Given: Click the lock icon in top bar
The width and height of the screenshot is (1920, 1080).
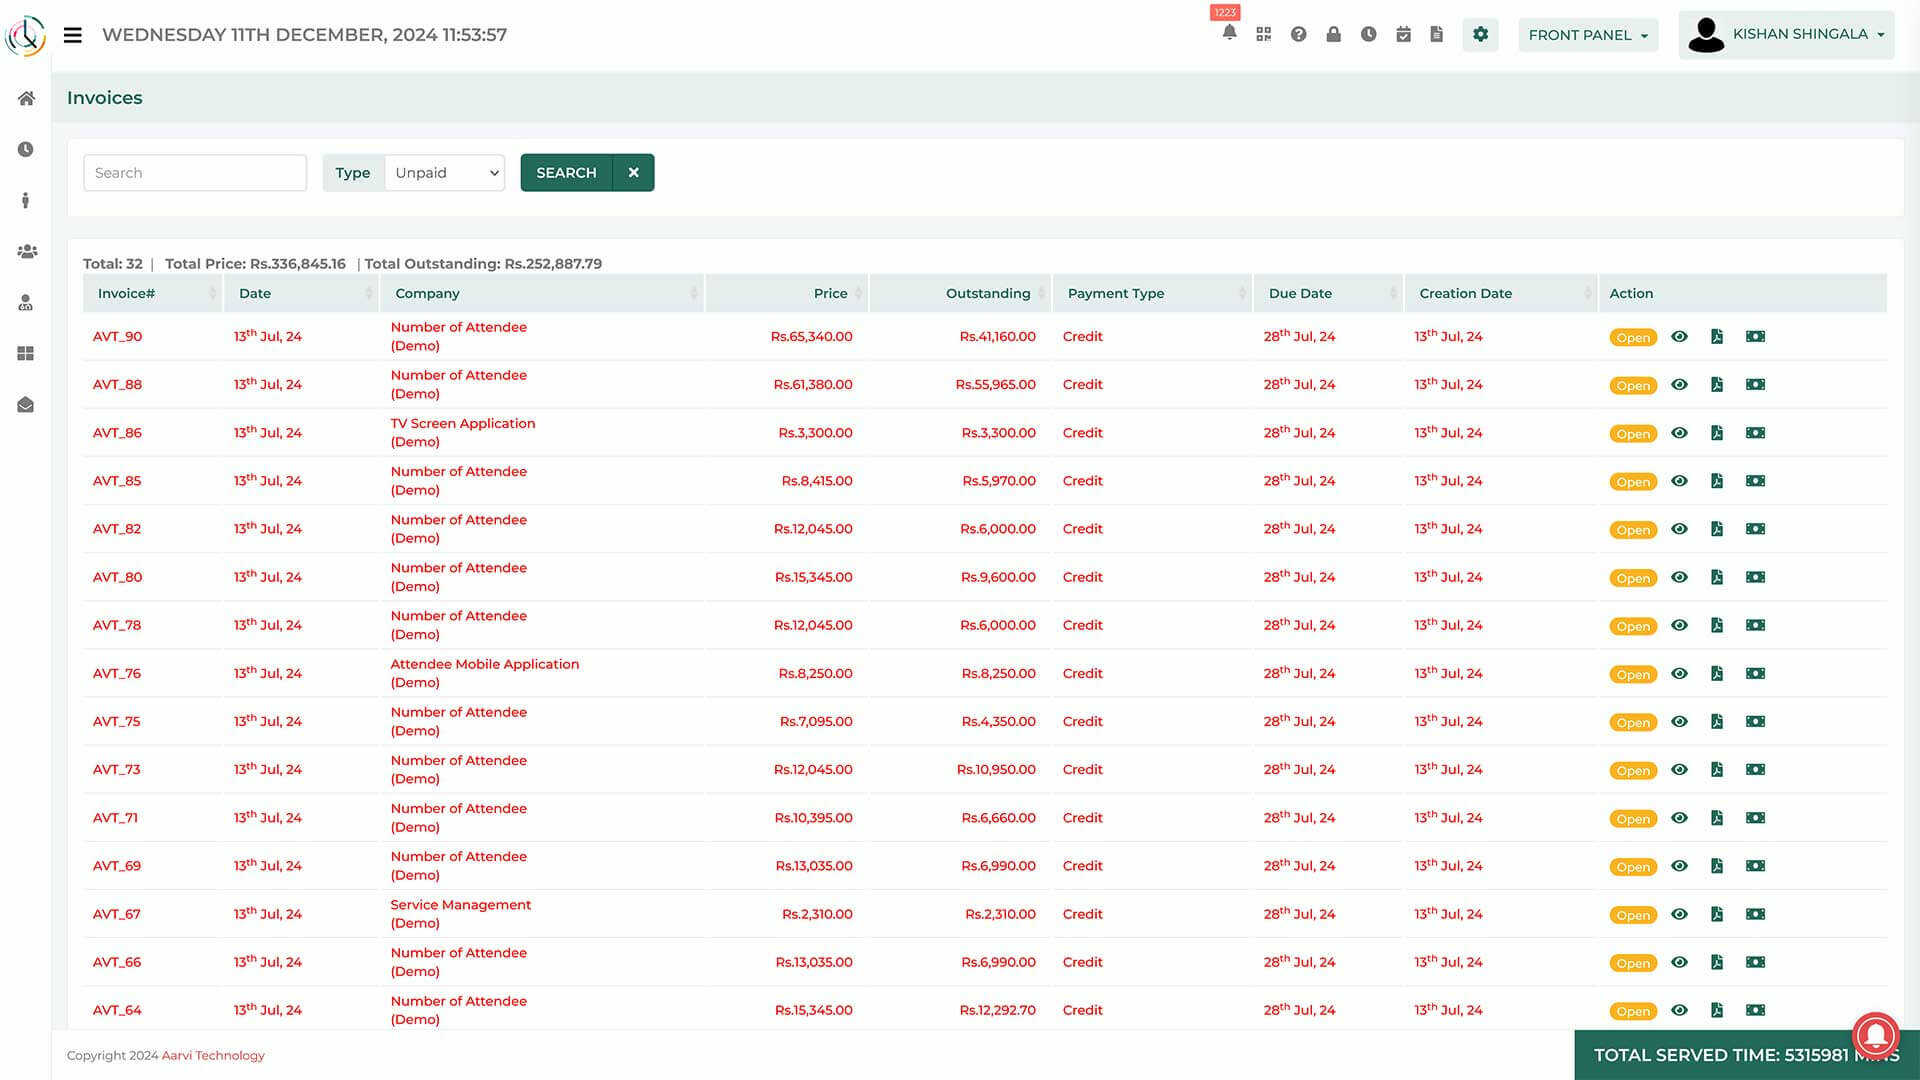Looking at the screenshot, I should pyautogui.click(x=1333, y=34).
